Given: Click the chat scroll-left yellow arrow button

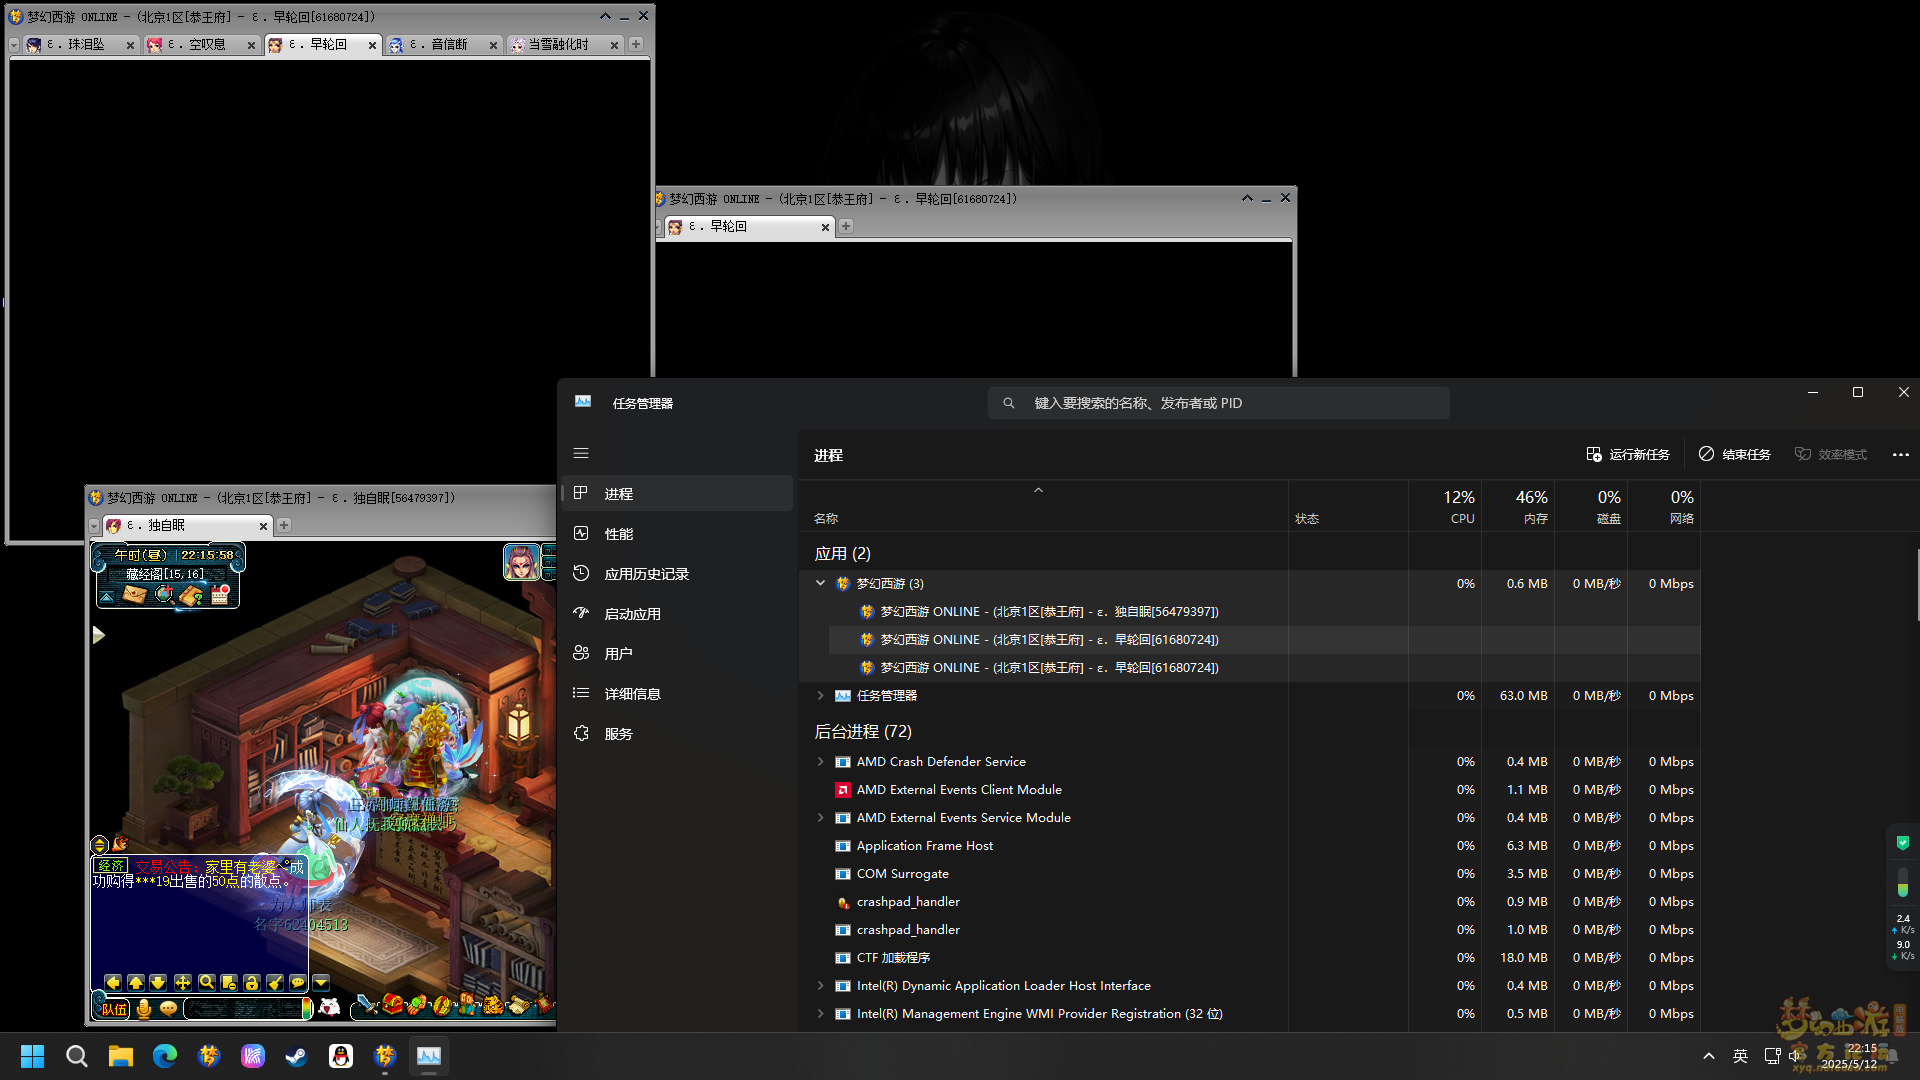Looking at the screenshot, I should click(113, 983).
